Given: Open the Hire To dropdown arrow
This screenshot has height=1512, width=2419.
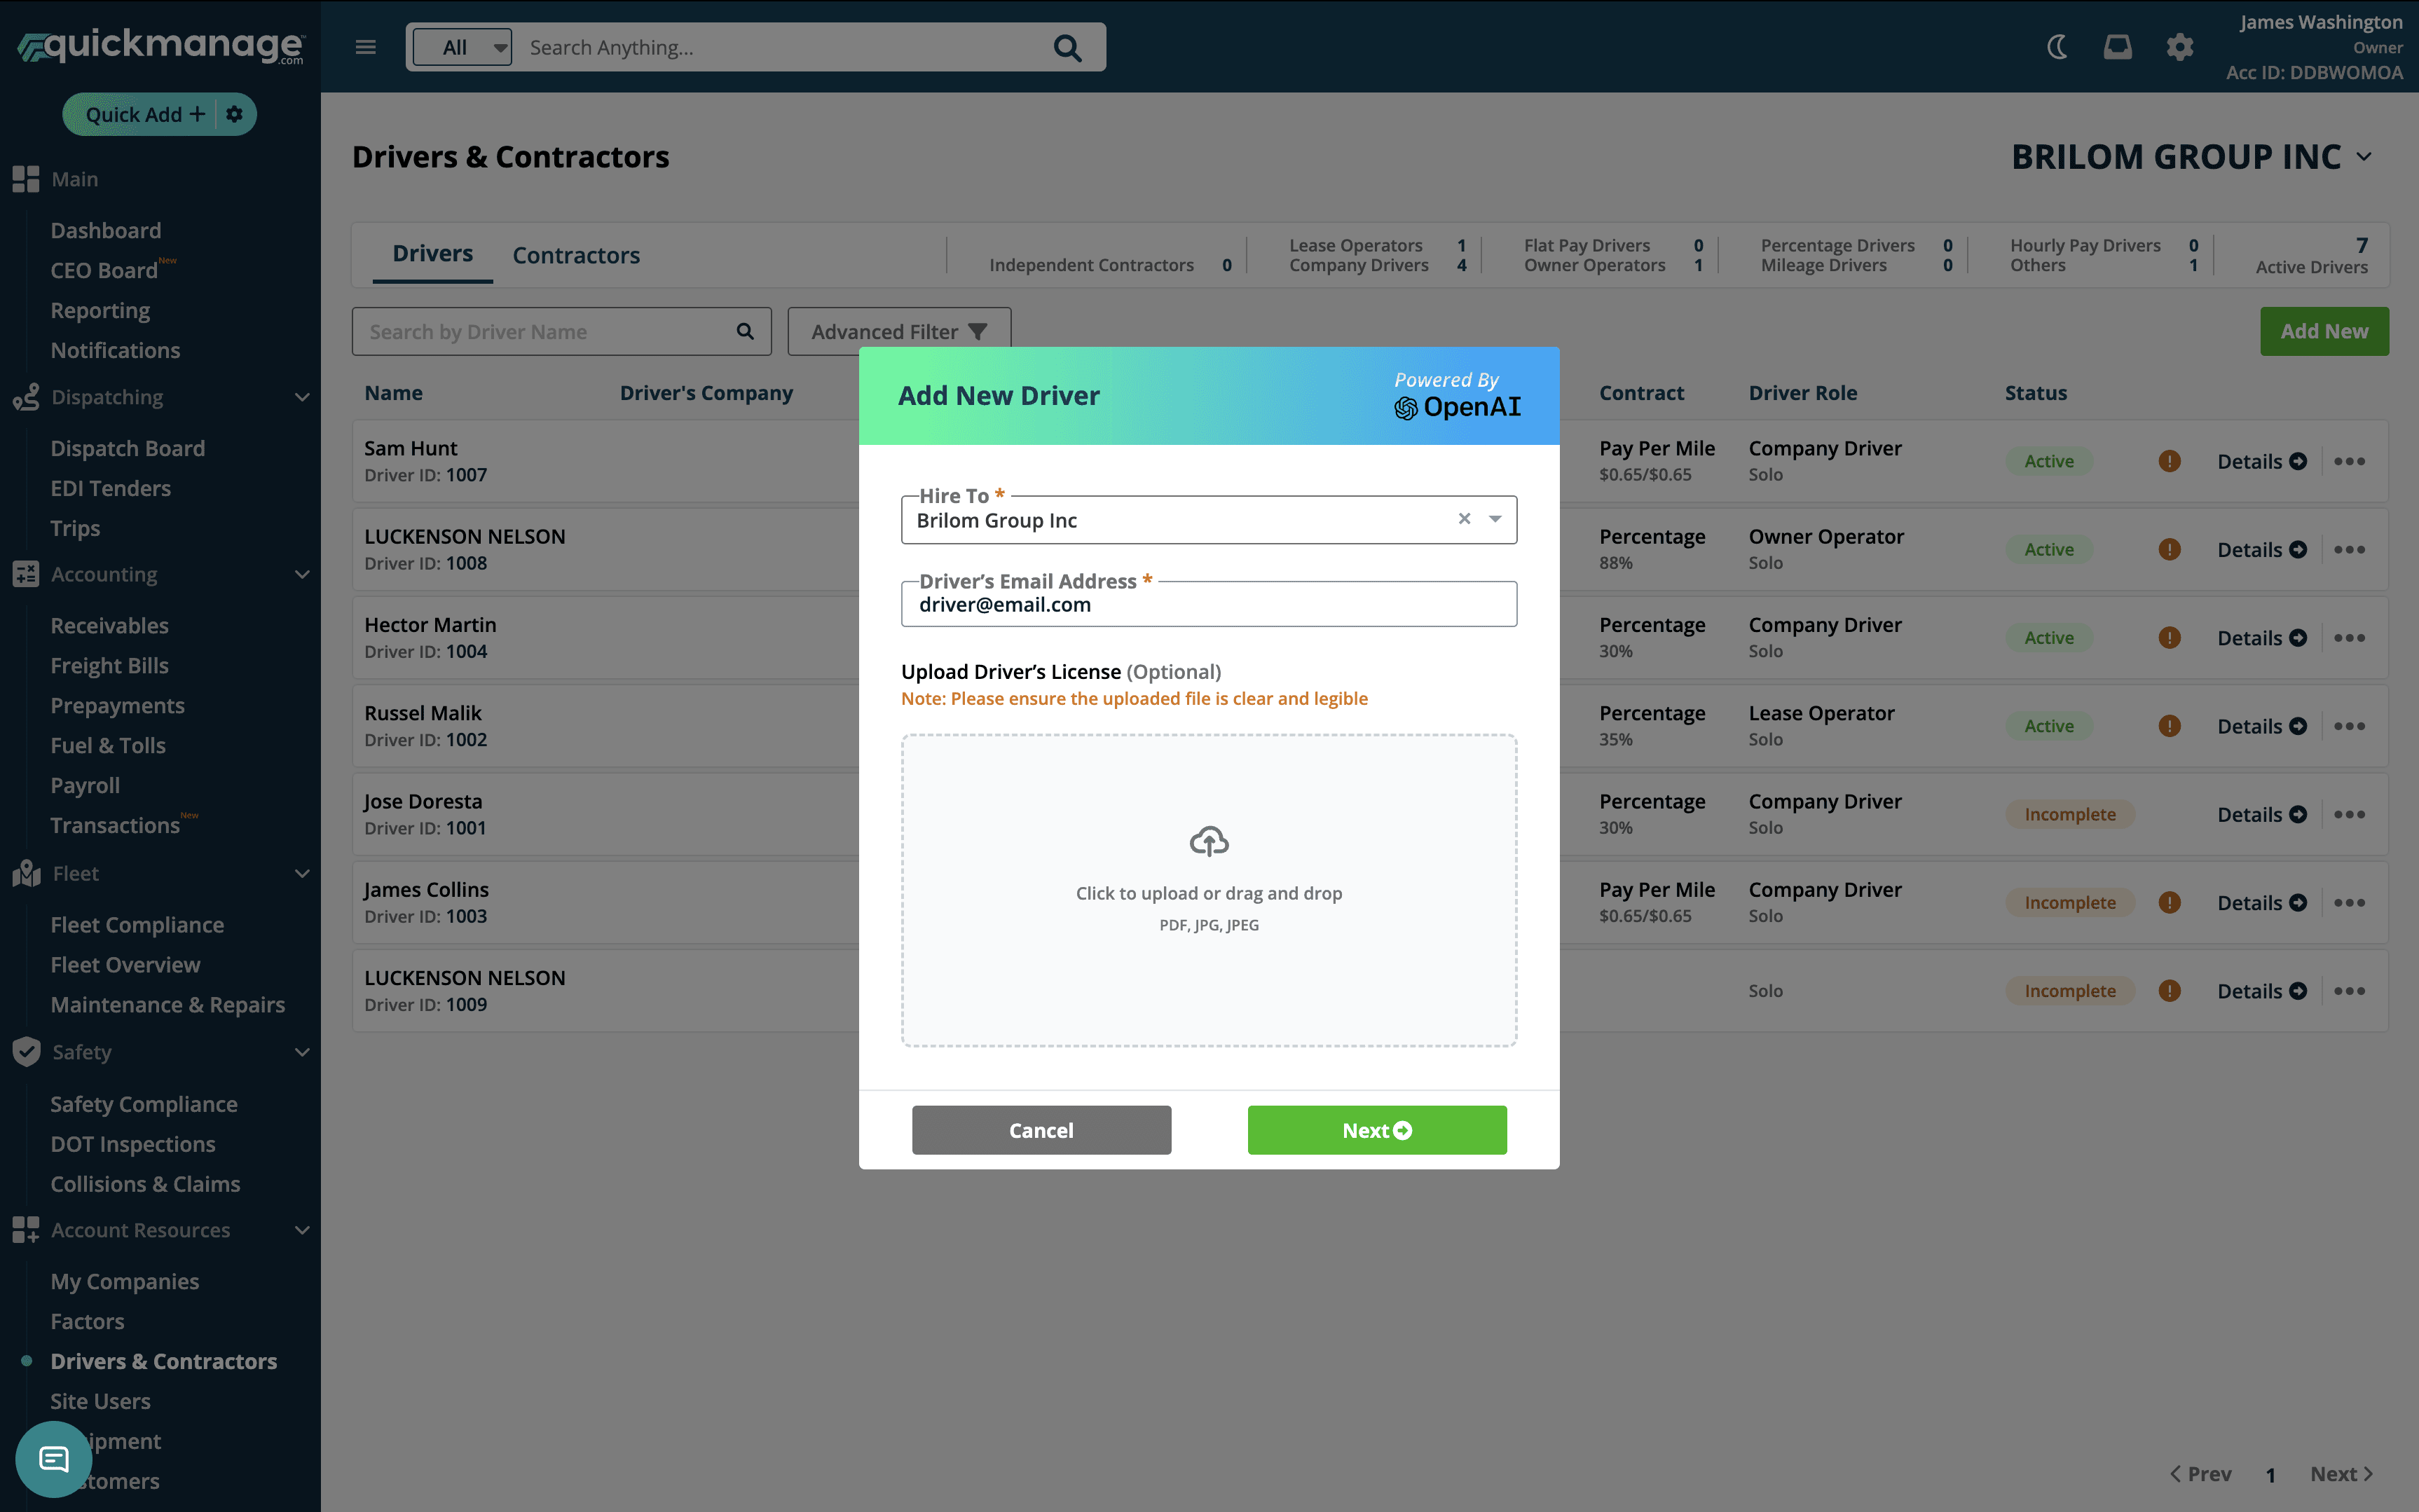Looking at the screenshot, I should 1495,519.
